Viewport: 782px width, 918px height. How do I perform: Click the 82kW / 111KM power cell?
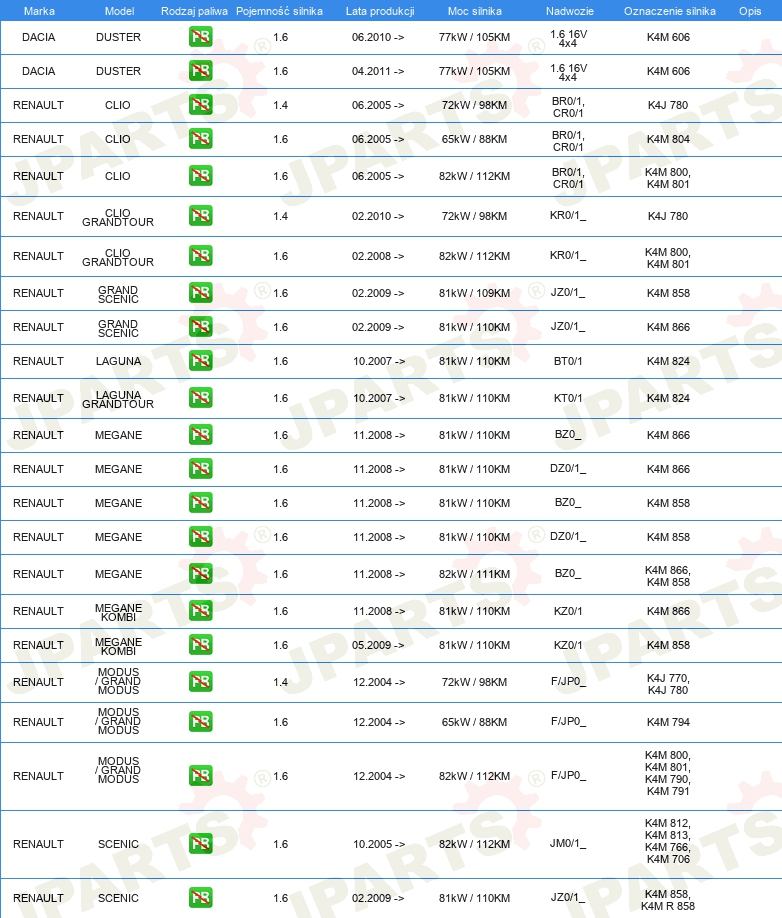coord(475,574)
